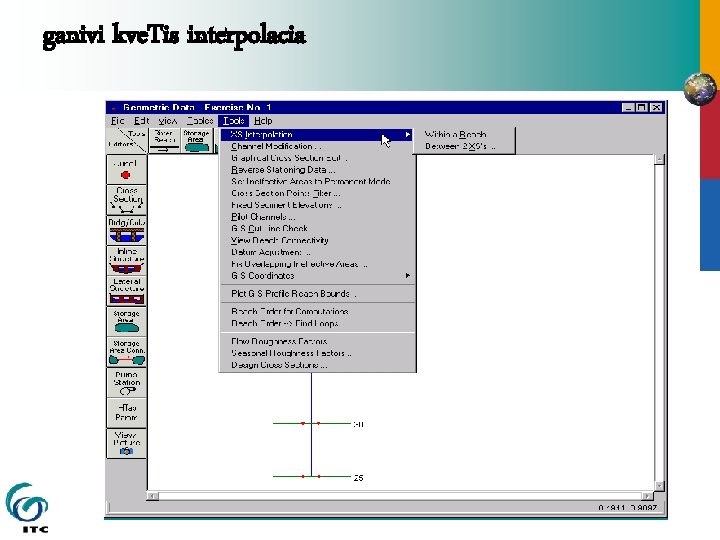Minimize the Geometric Data window

pos(628,107)
